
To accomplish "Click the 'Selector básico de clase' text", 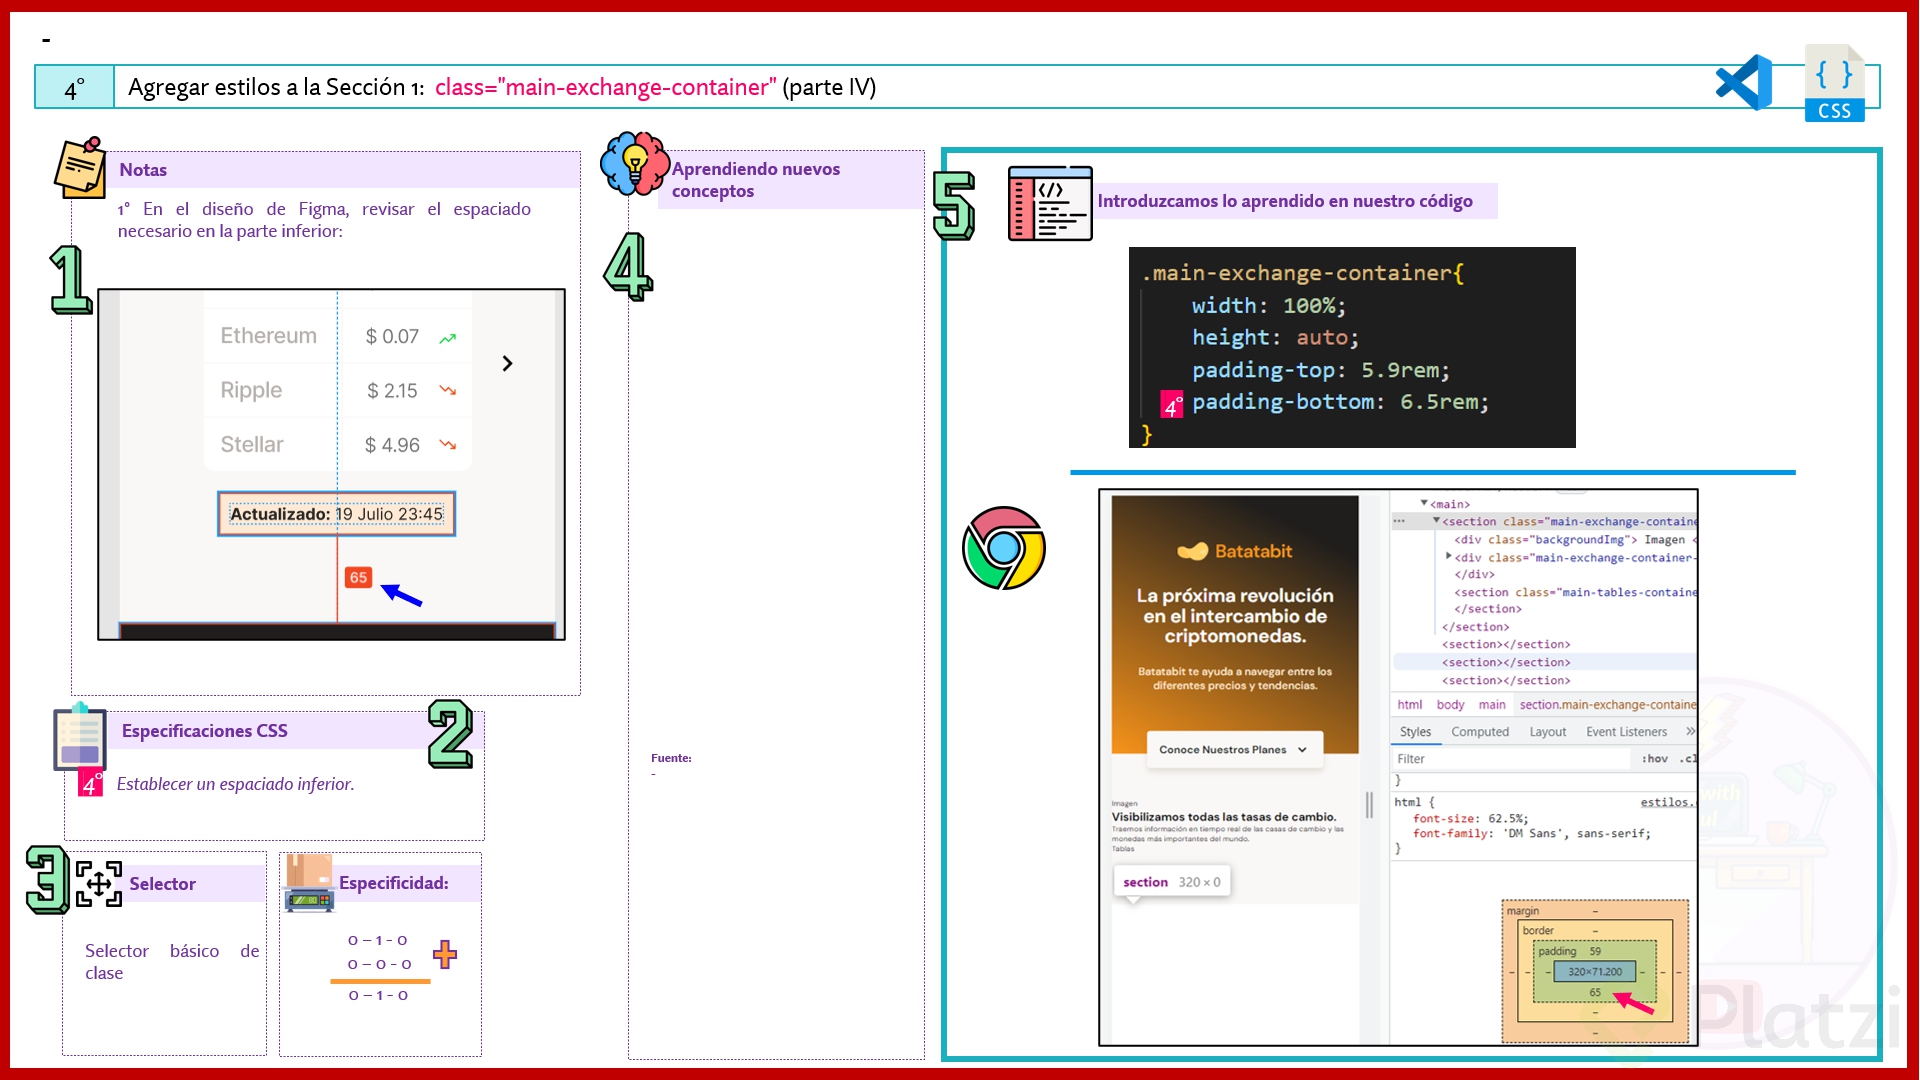I will (172, 962).
